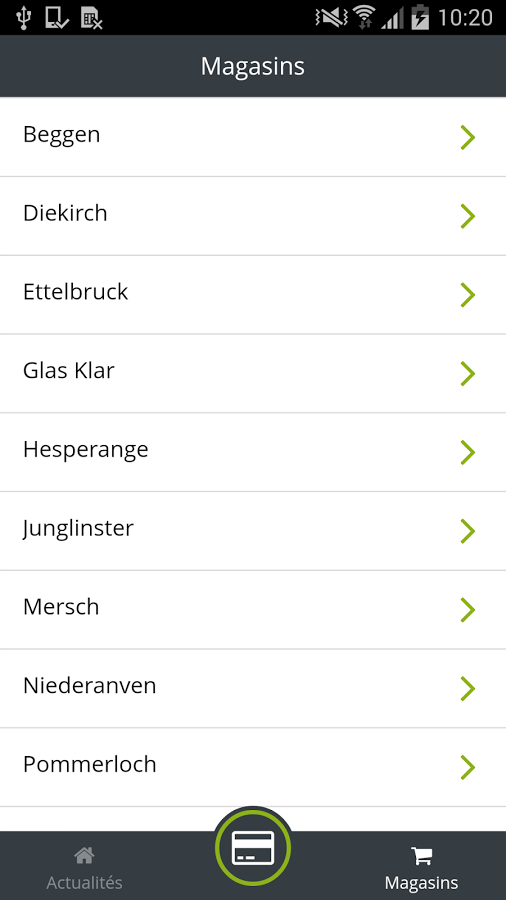Screen dimensions: 506x900
Task: Open the loyalty card circular button
Action: click(253, 848)
